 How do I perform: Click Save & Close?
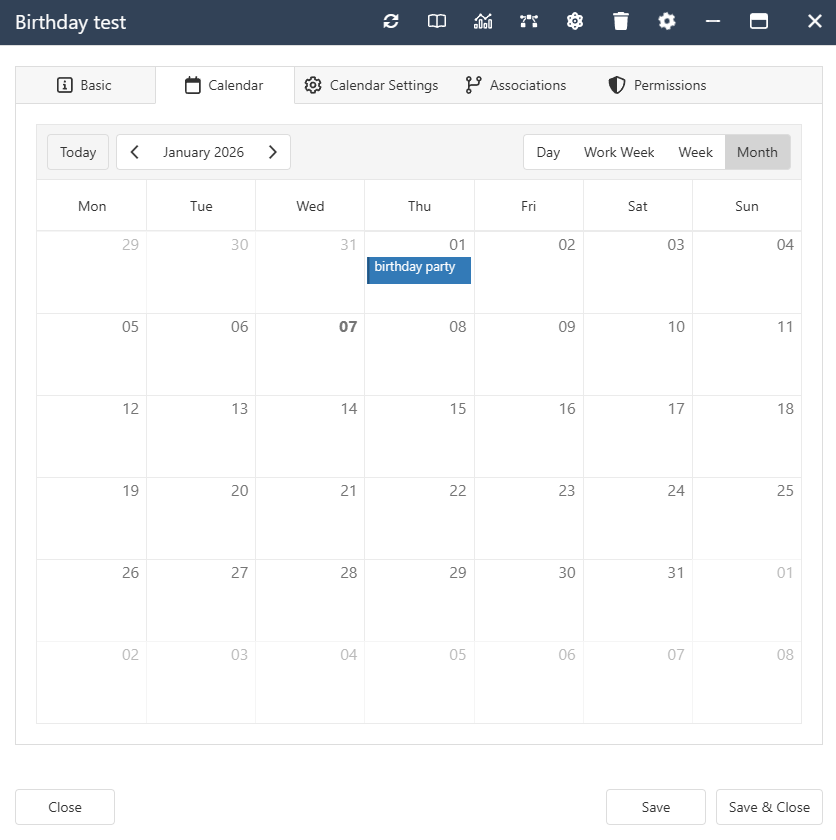point(768,807)
